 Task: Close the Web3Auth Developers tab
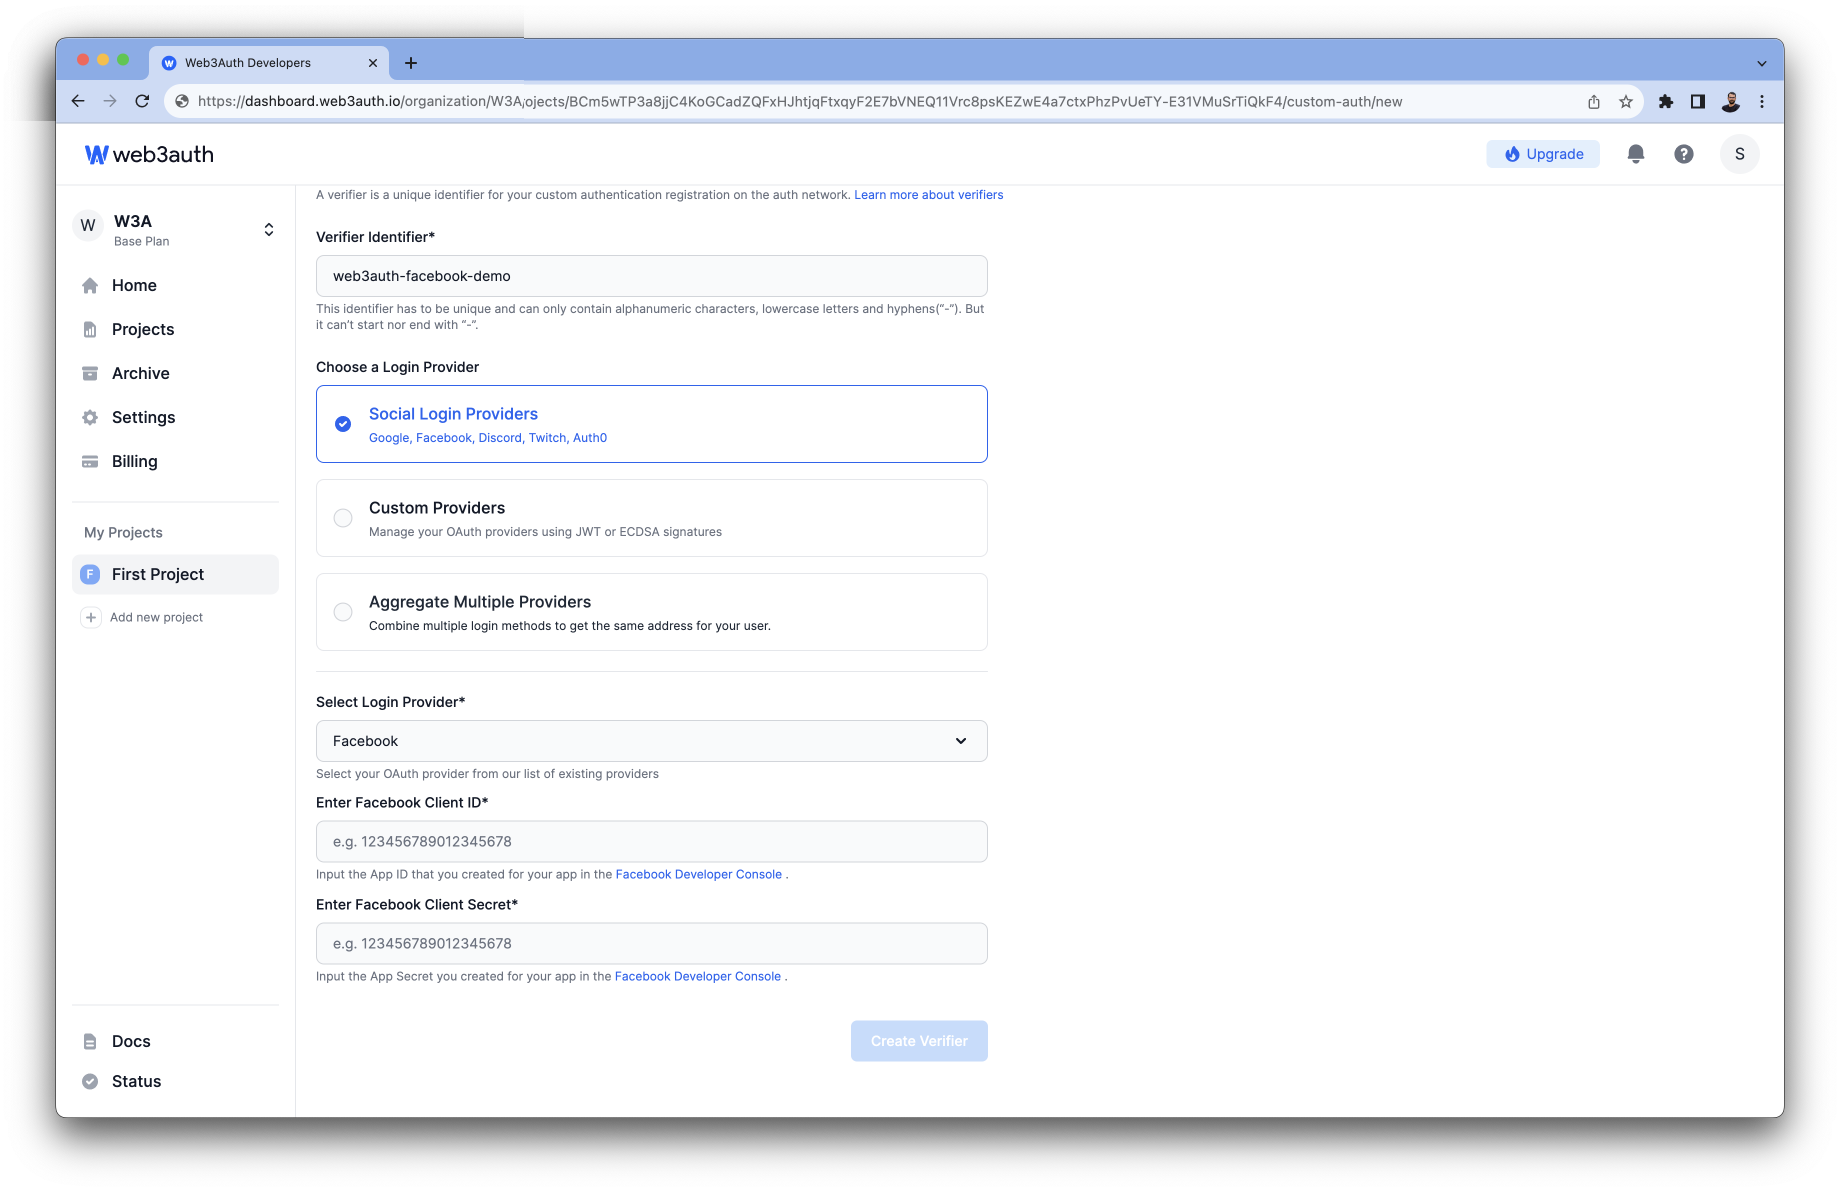point(373,63)
